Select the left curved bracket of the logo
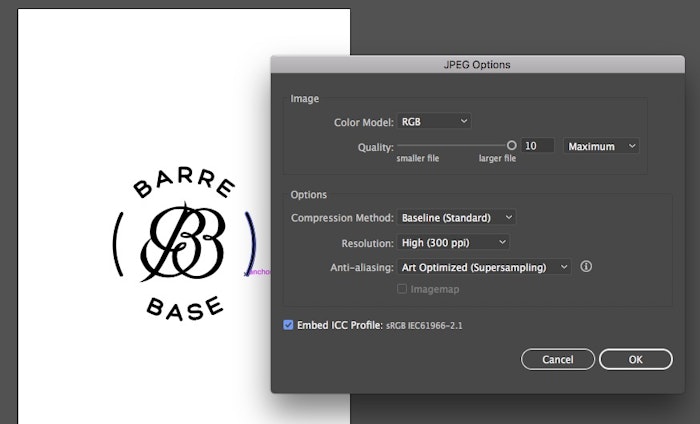Image resolution: width=700 pixels, height=424 pixels. pos(119,243)
